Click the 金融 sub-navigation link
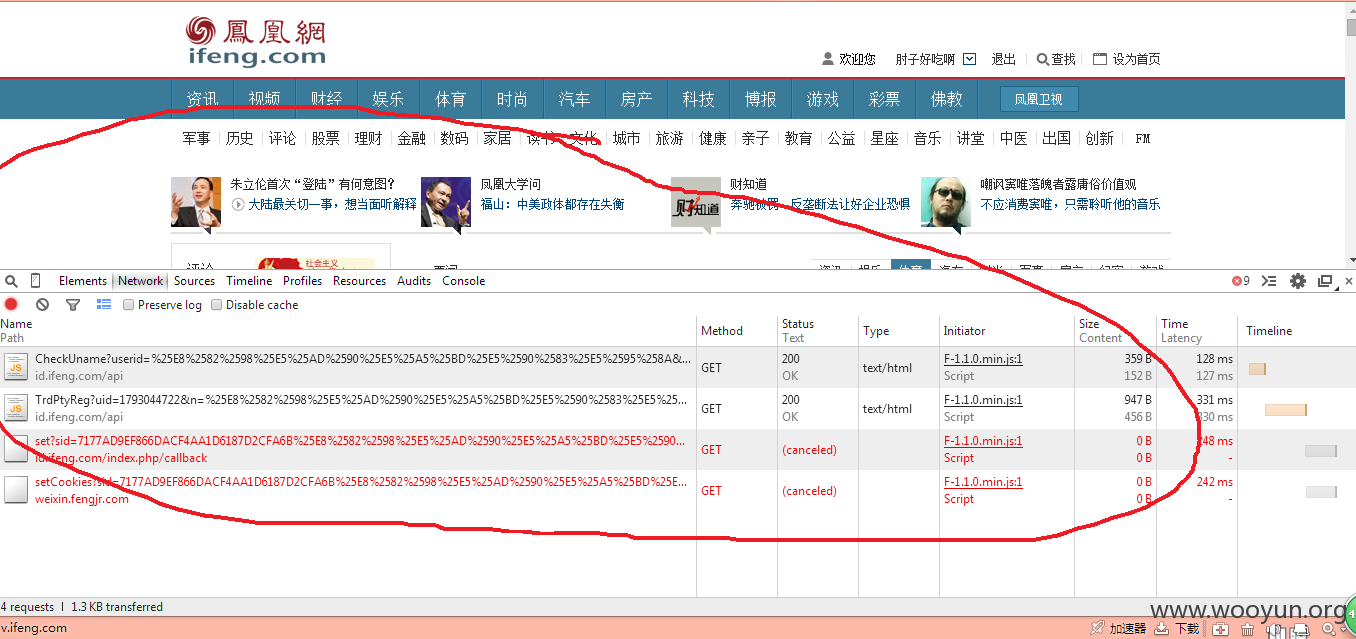 411,138
